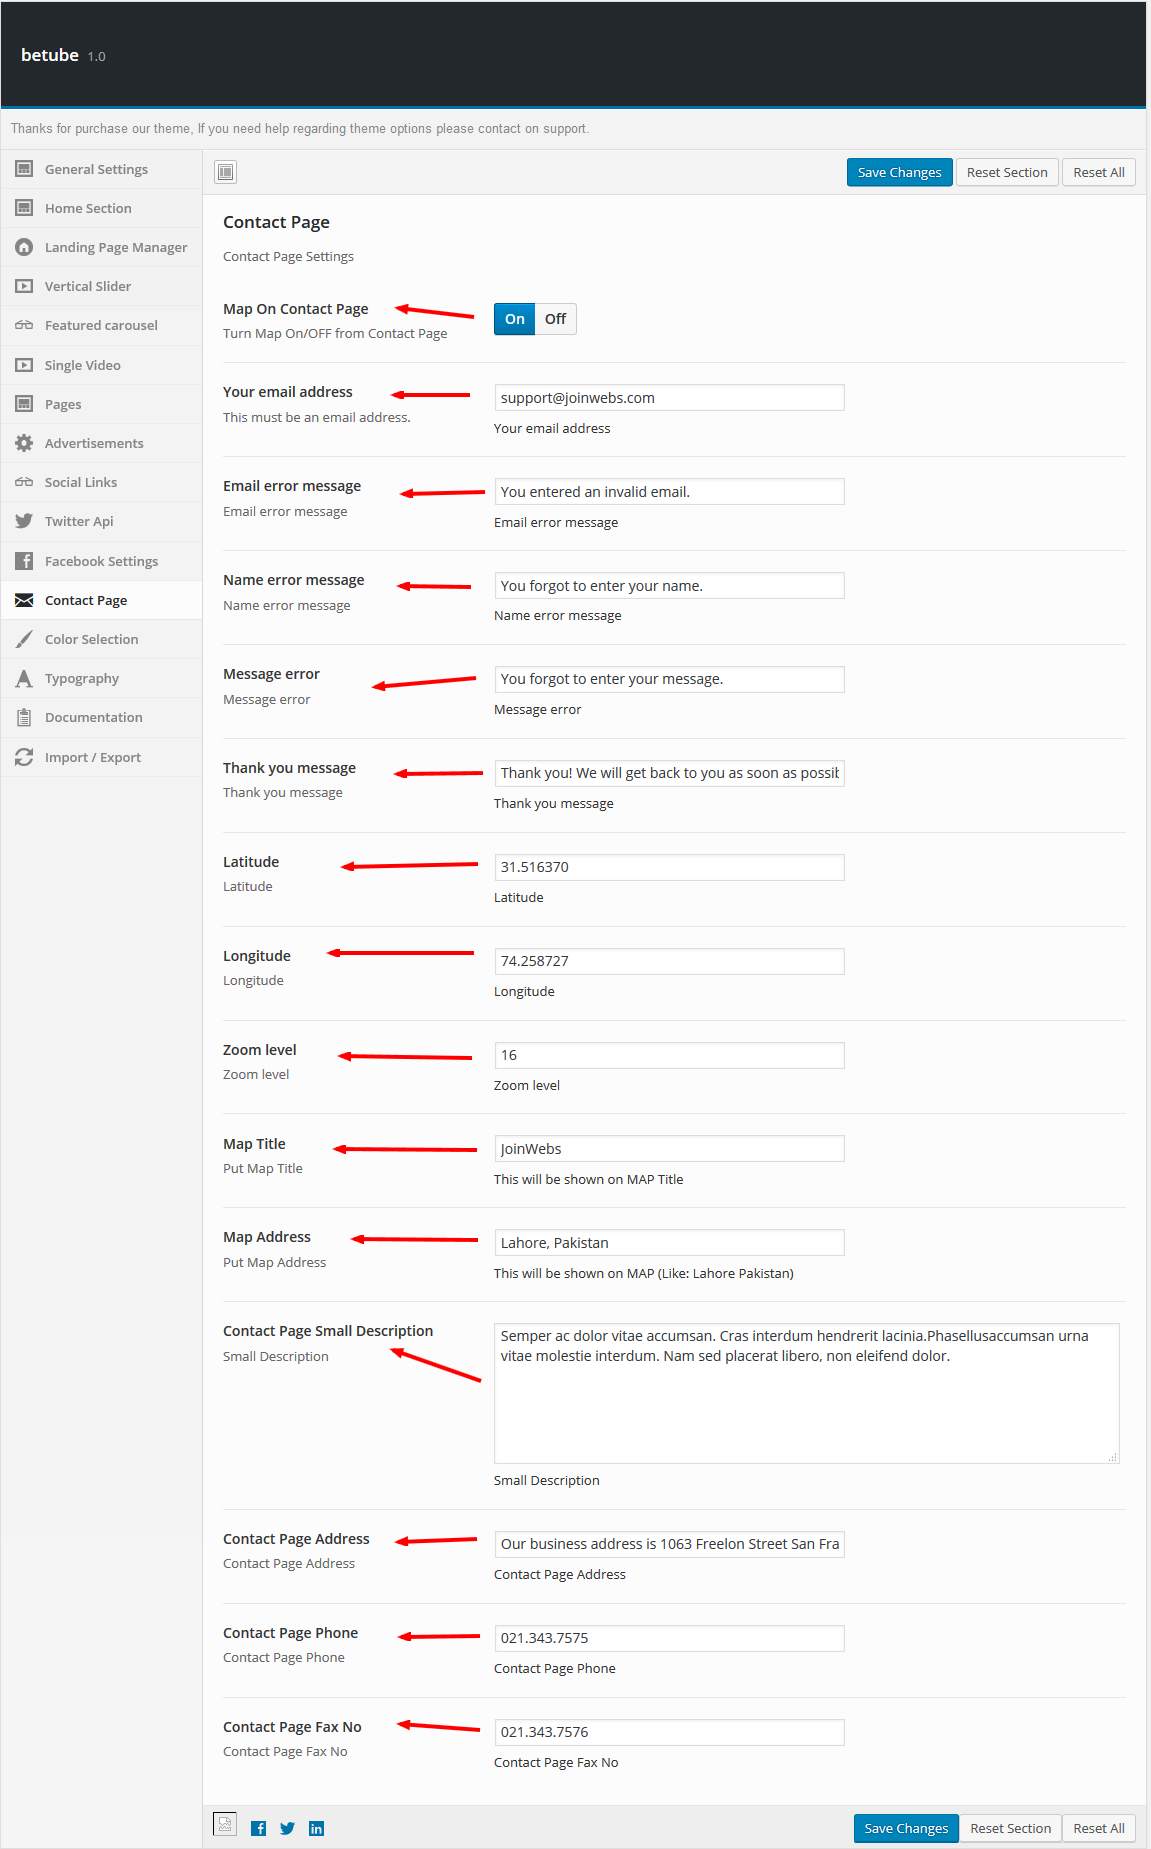Open Documentation section
The image size is (1151, 1849).
pos(101,717)
